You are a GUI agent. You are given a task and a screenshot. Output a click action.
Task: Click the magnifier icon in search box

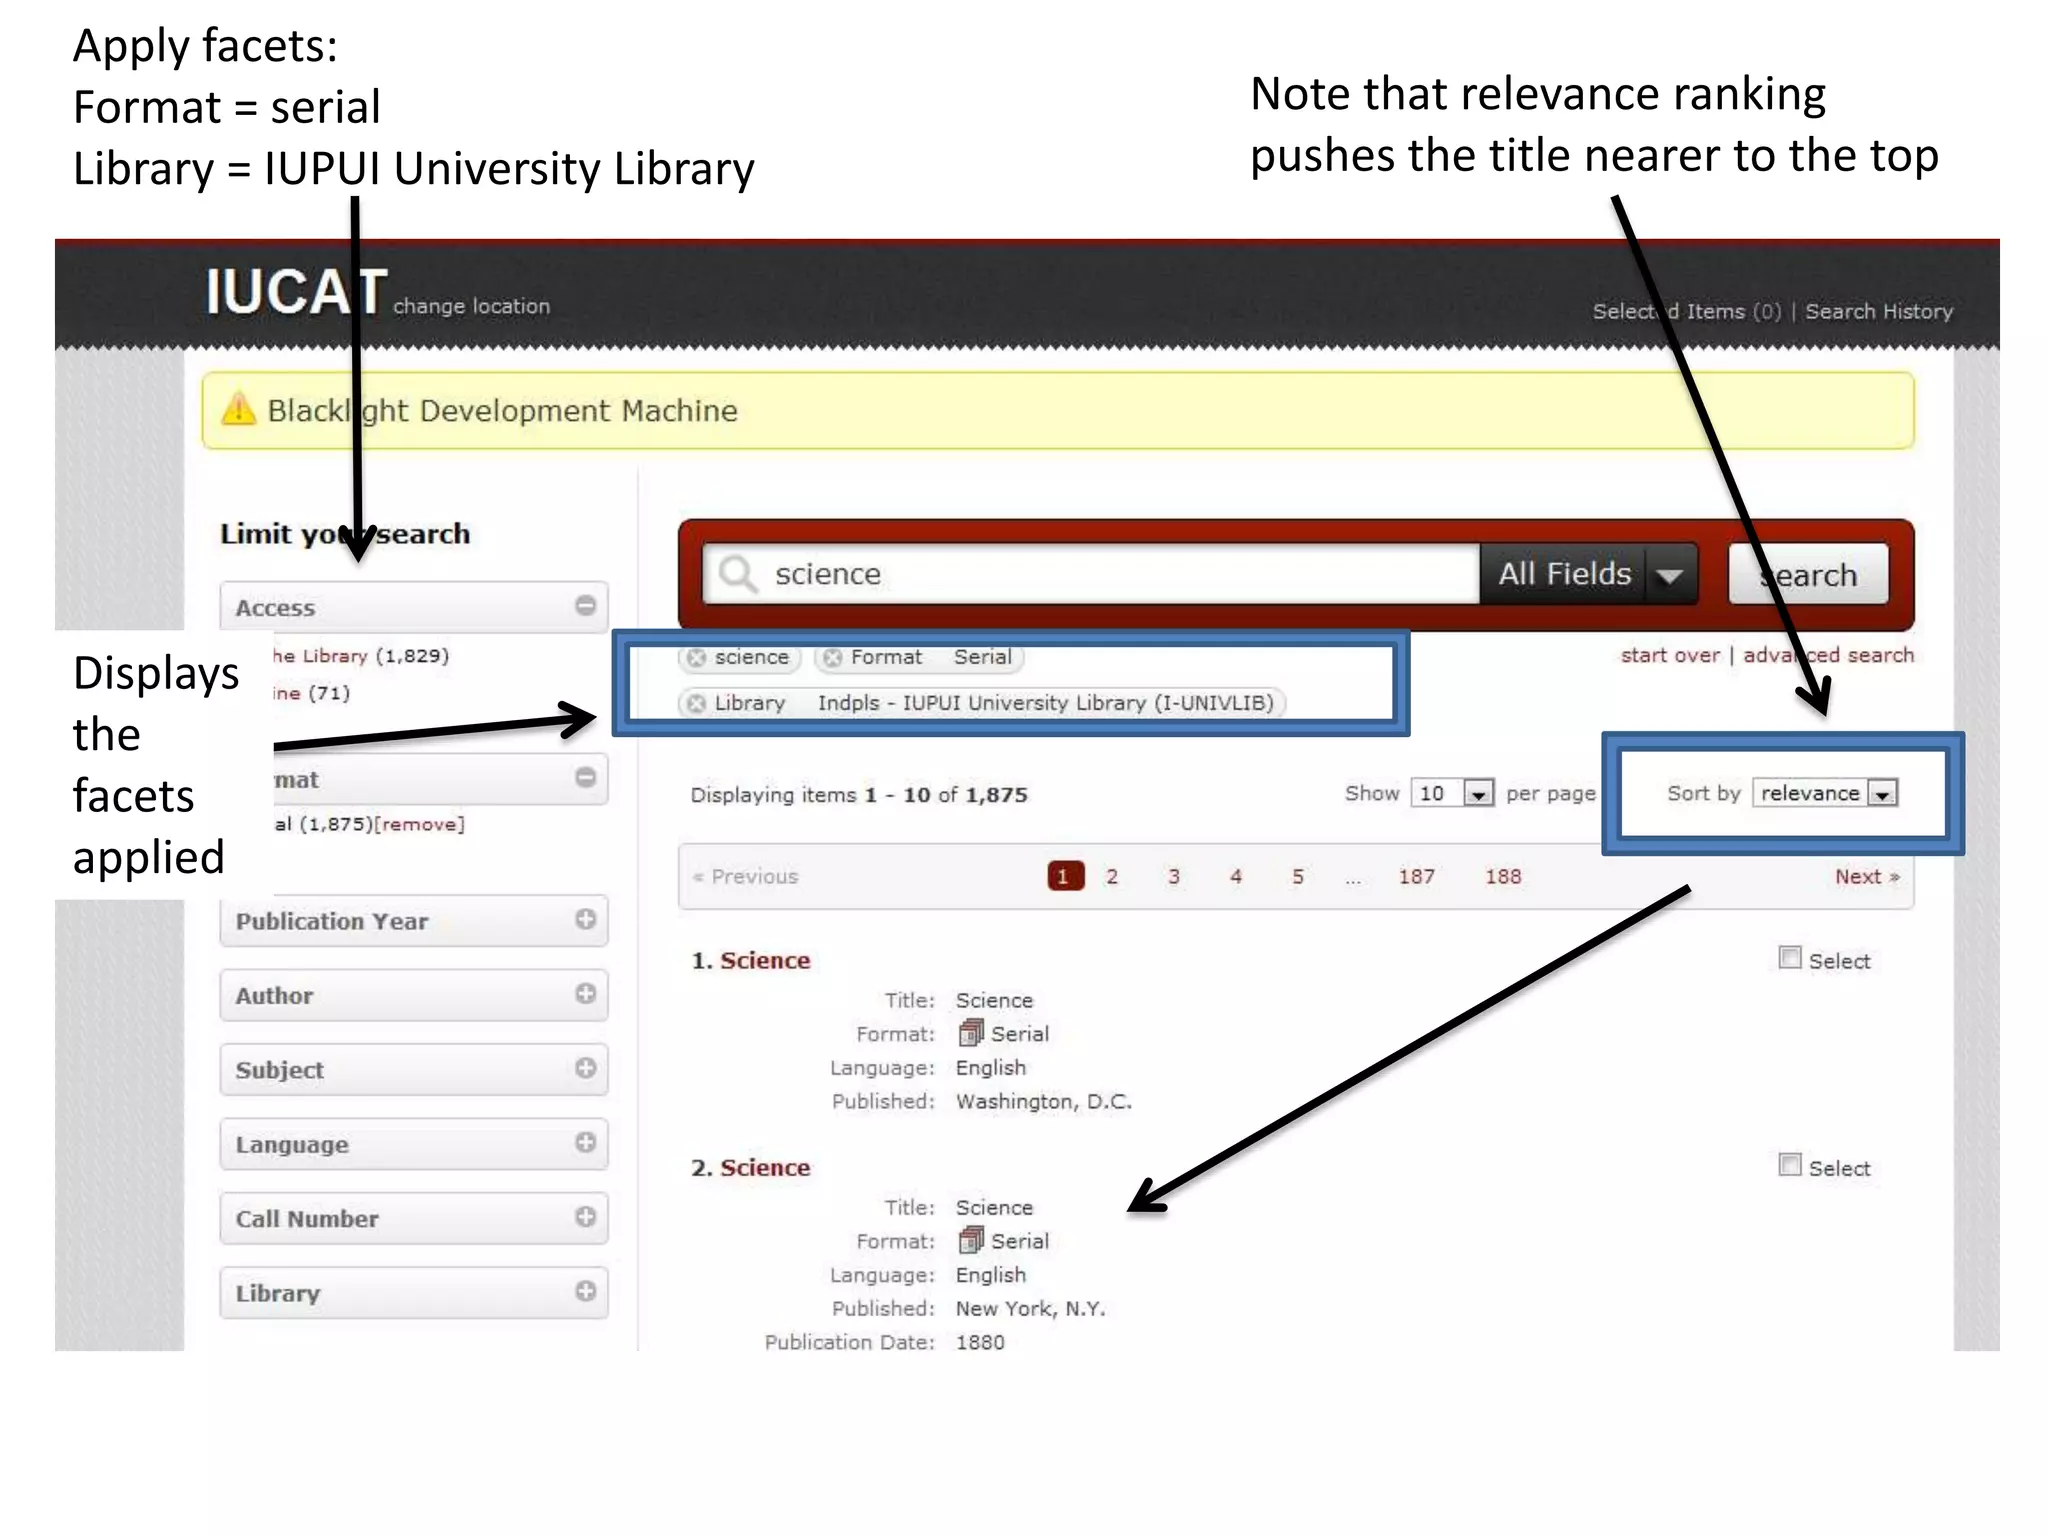[739, 574]
